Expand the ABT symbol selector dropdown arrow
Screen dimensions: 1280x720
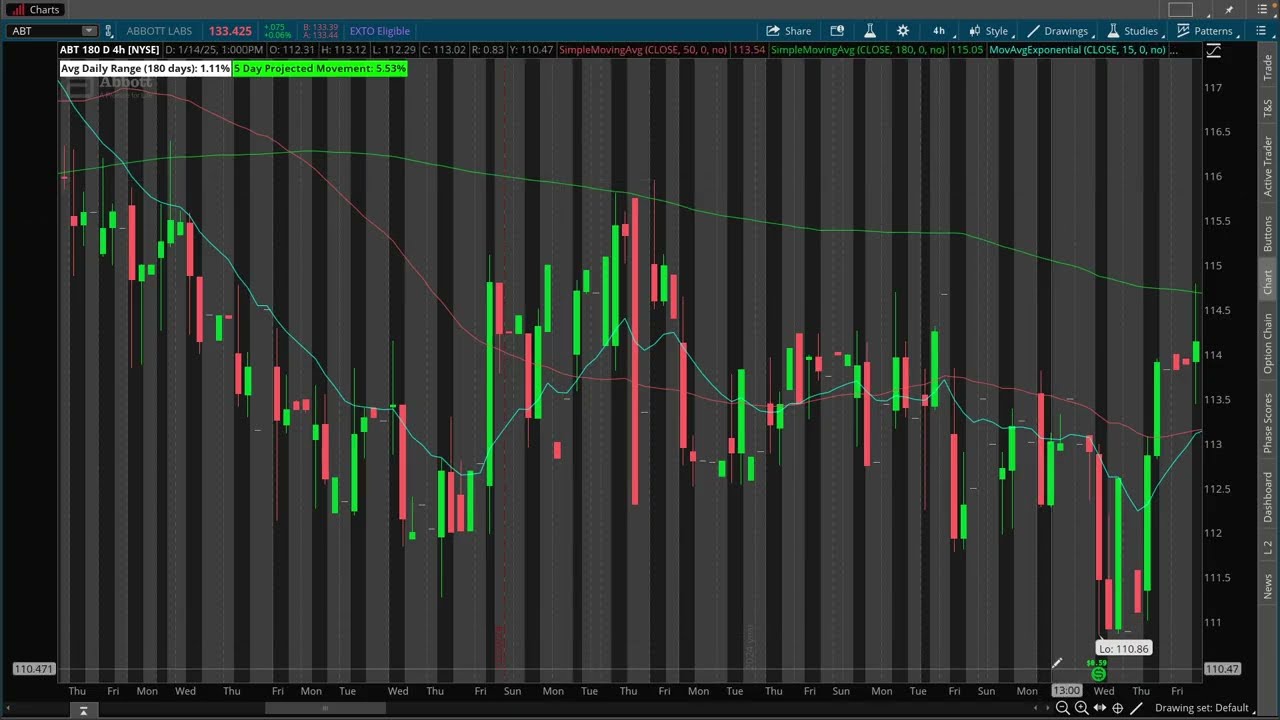[x=89, y=31]
